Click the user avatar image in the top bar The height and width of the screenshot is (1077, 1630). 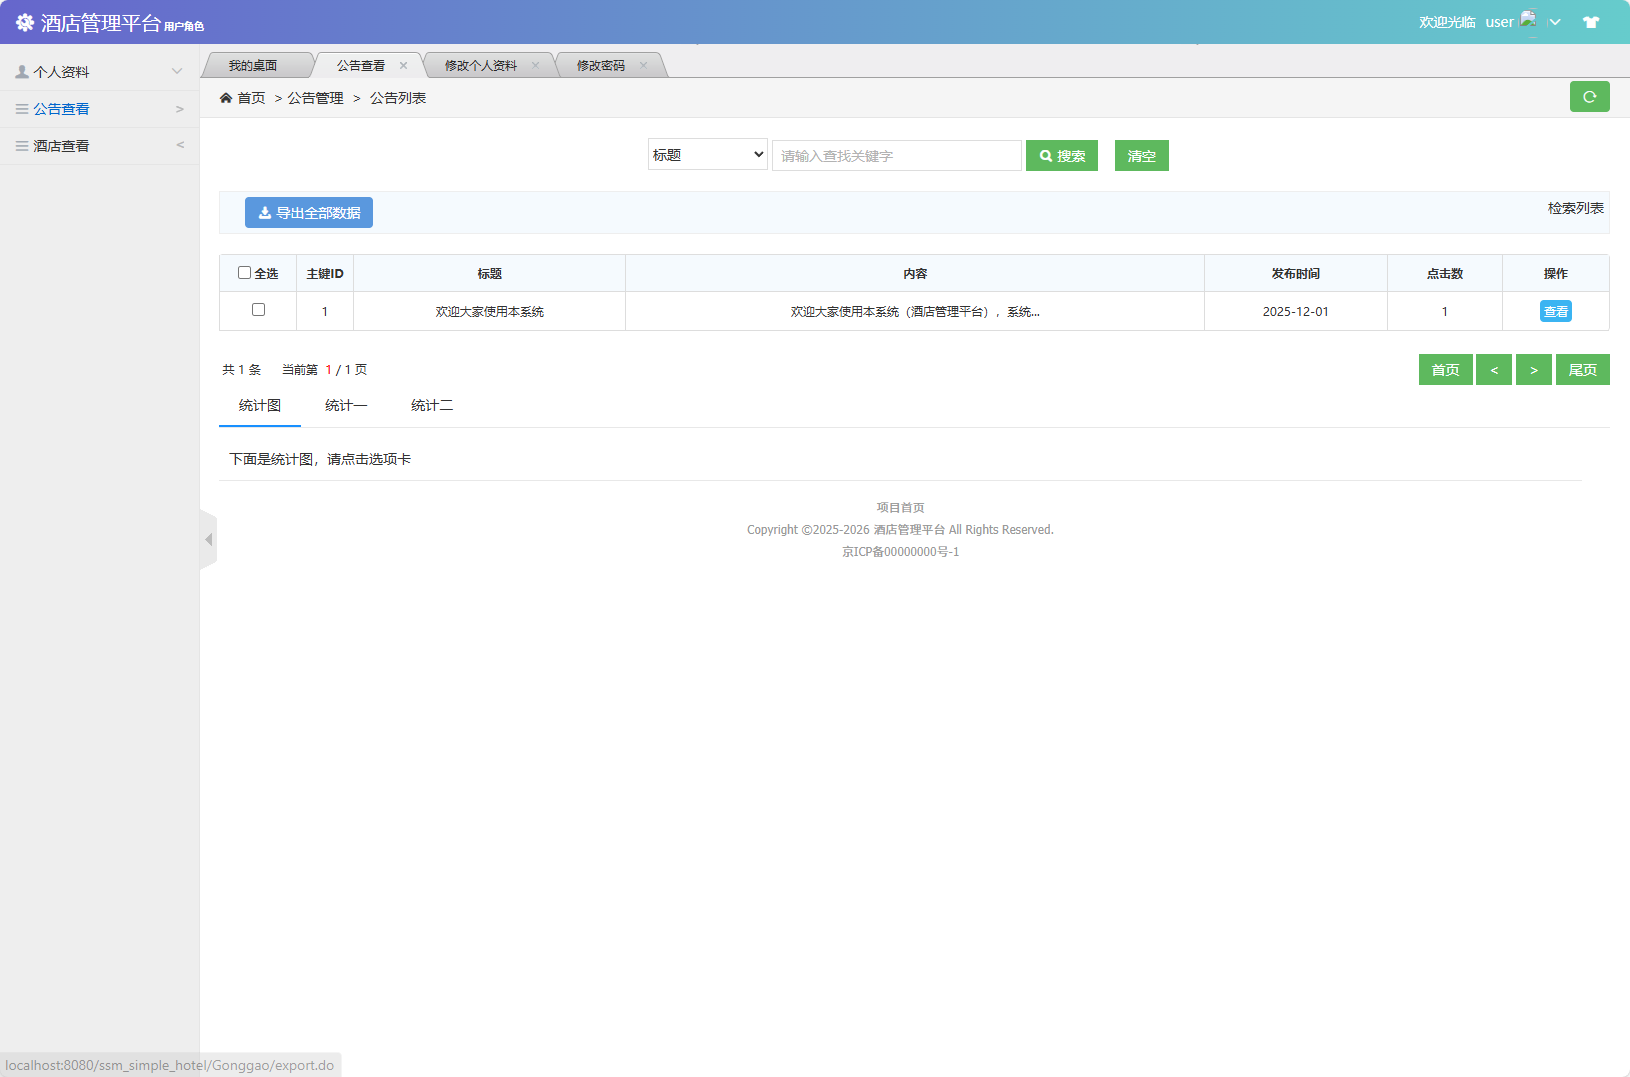(x=1528, y=18)
